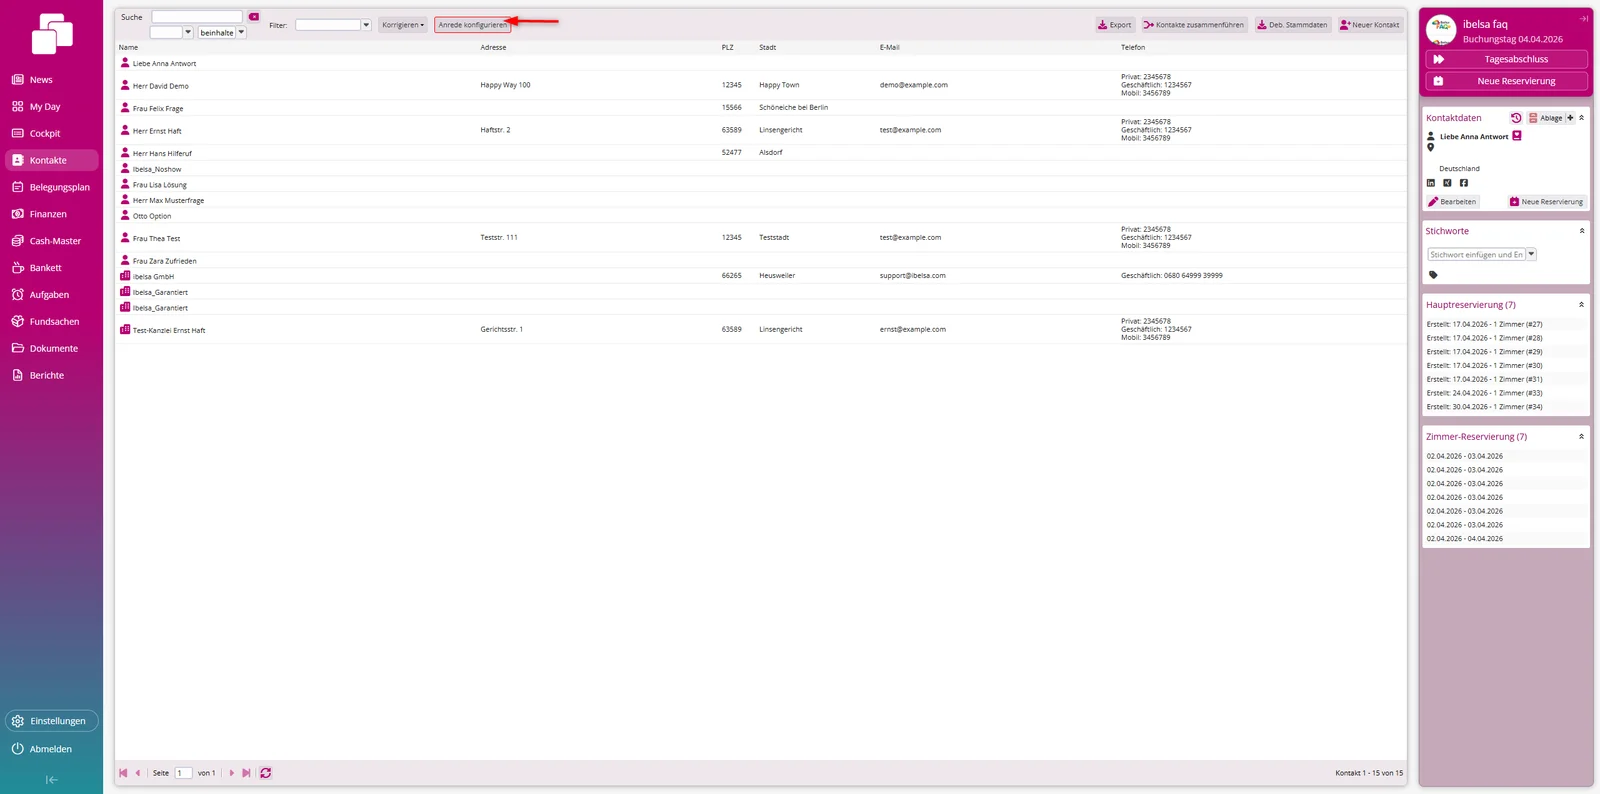Open the 'beinhalte' search condition dropdown
The height and width of the screenshot is (794, 1600).
[x=241, y=33]
